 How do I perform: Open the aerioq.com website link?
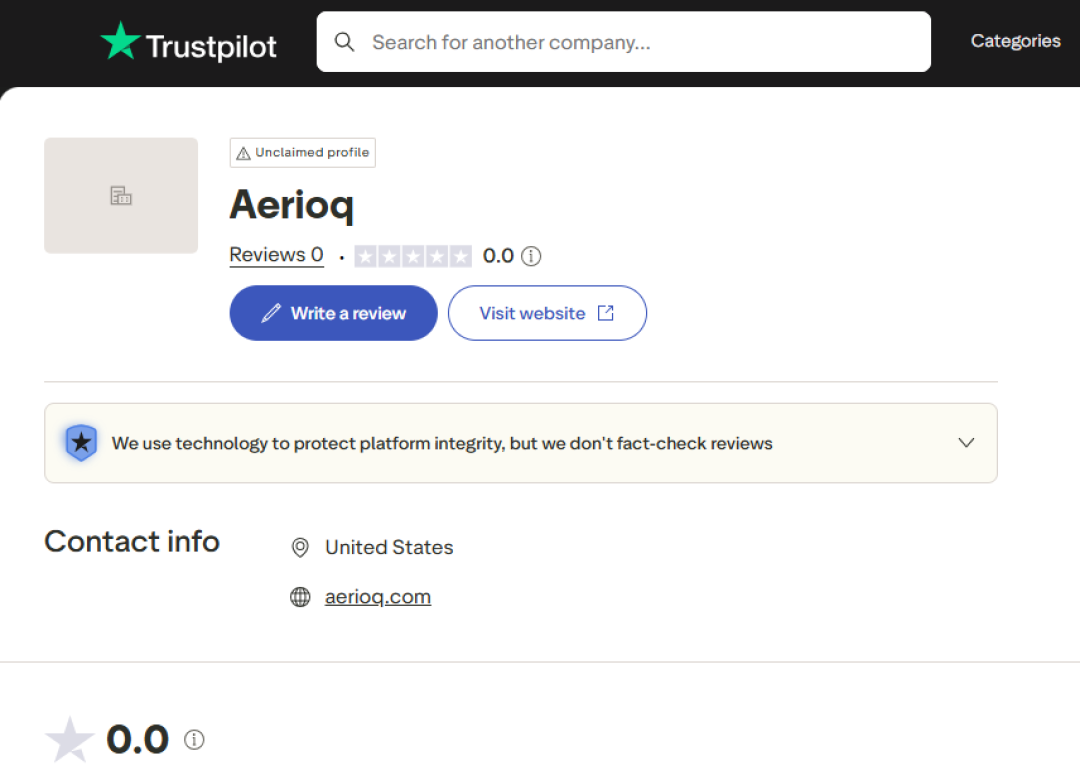point(378,597)
